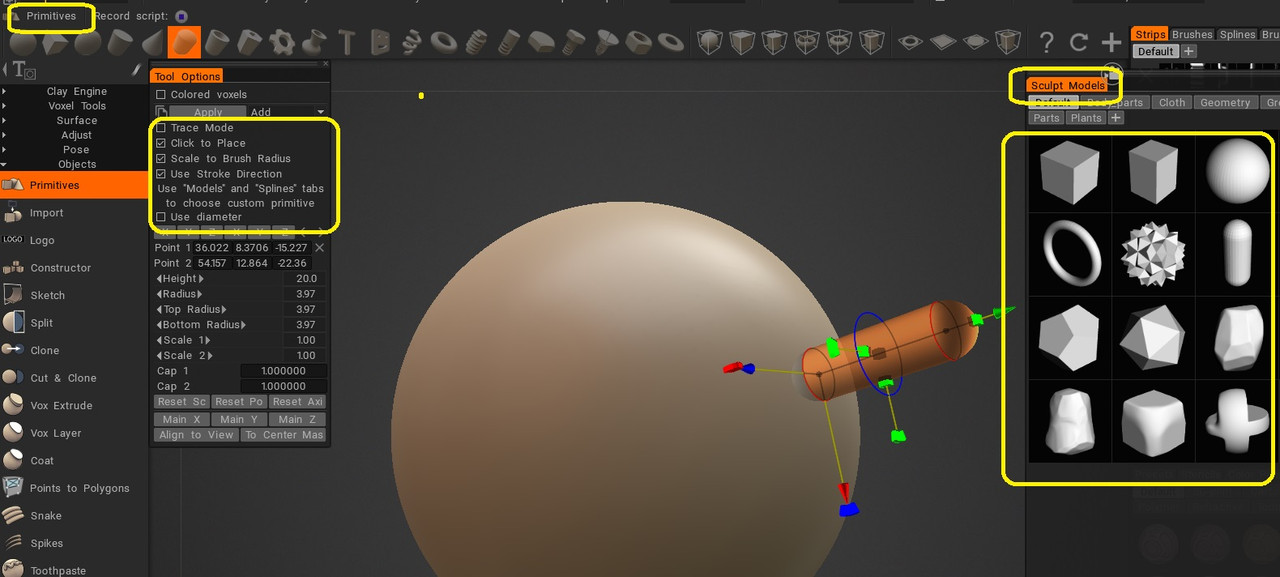Choose the screw thread primitive
The width and height of the screenshot is (1280, 577).
click(x=476, y=43)
